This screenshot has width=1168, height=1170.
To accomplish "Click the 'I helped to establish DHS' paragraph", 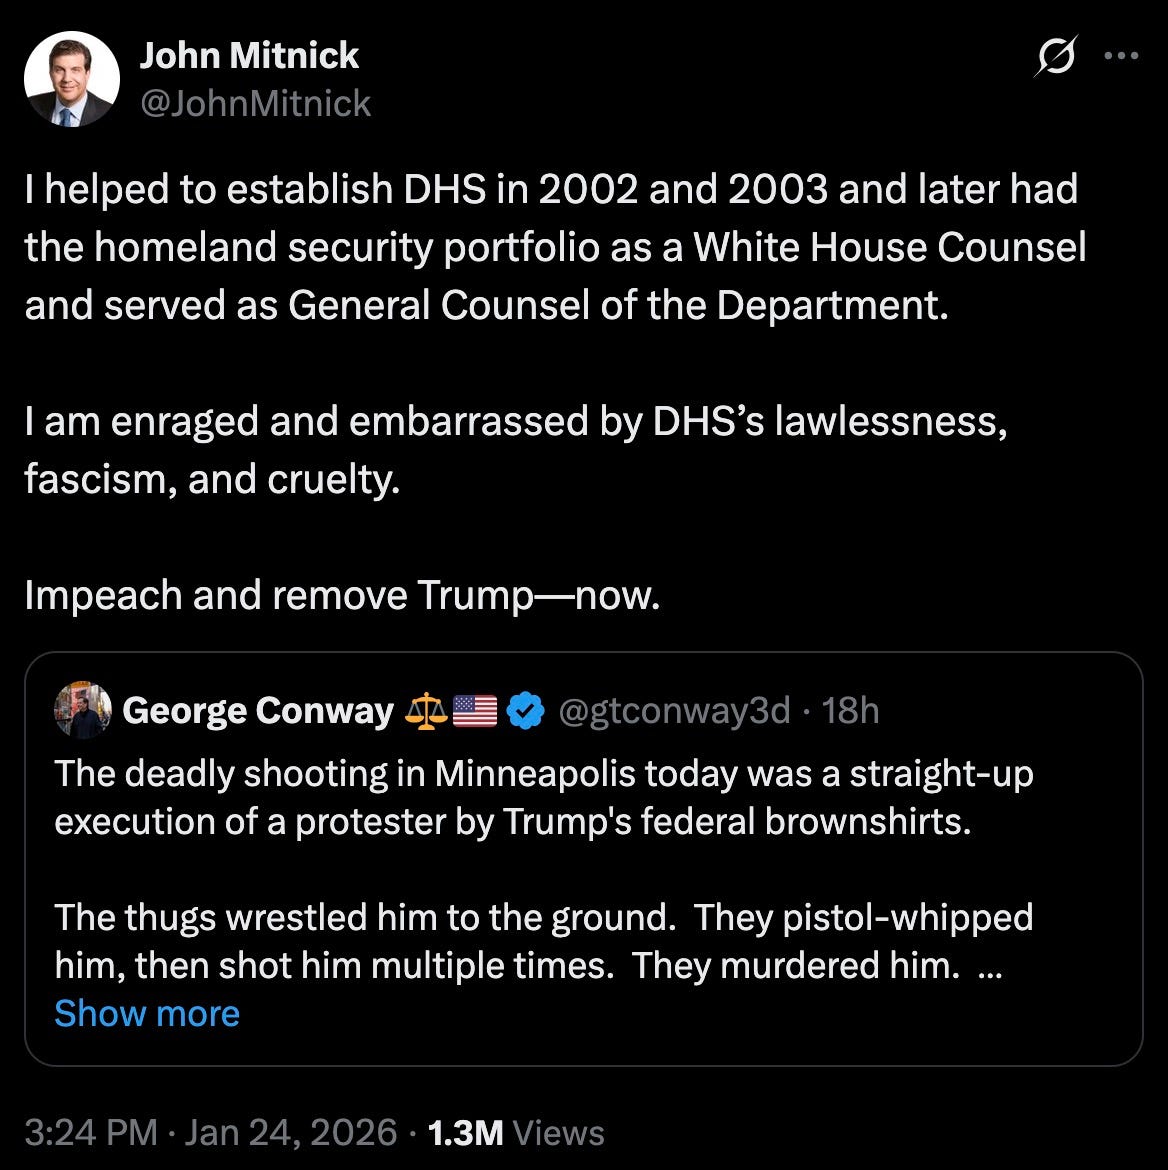I will click(550, 247).
